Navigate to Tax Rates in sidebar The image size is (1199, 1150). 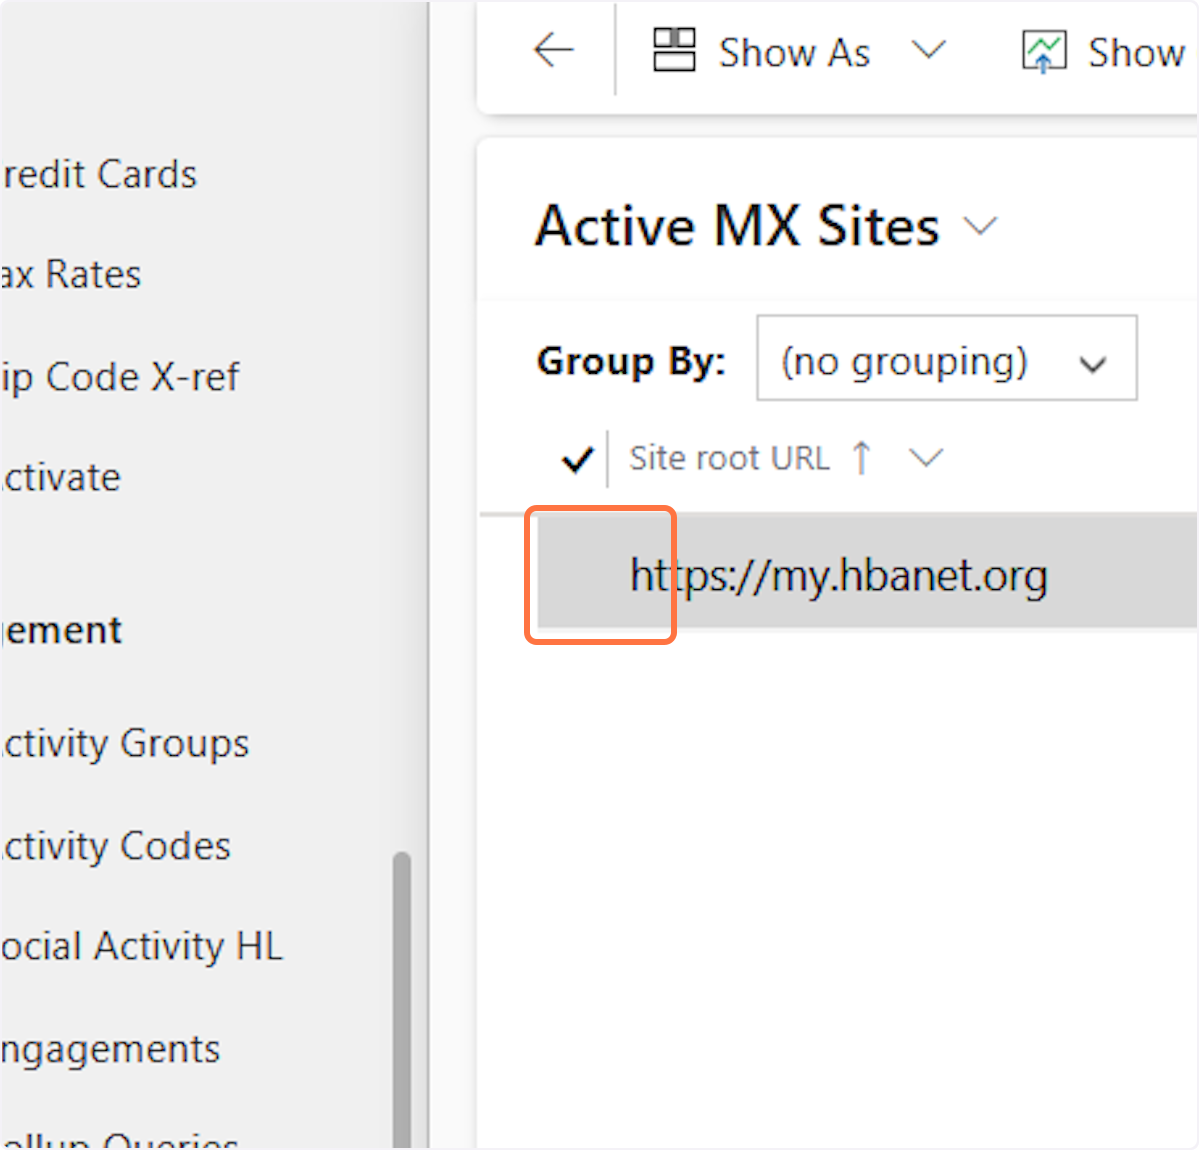[70, 274]
